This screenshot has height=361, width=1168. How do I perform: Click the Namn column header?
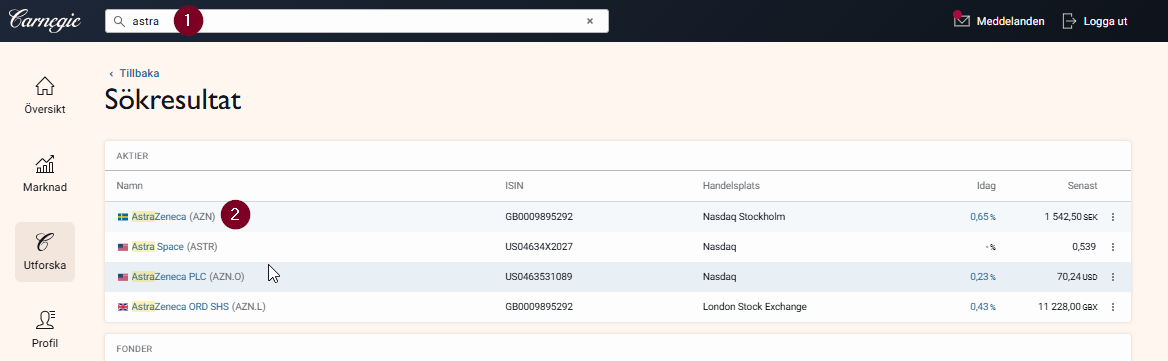[130, 185]
